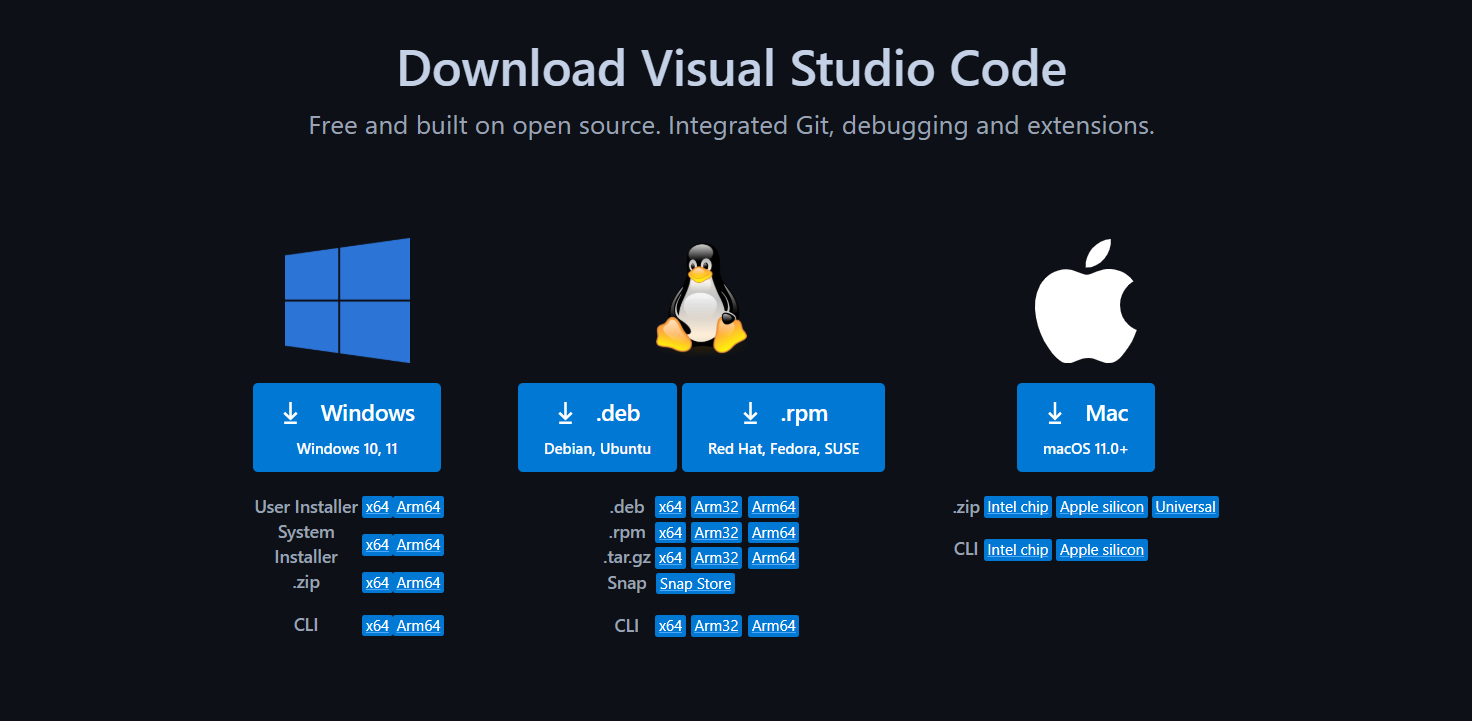Choose System Installer x64 for Windows
The height and width of the screenshot is (721, 1472).
coord(377,545)
